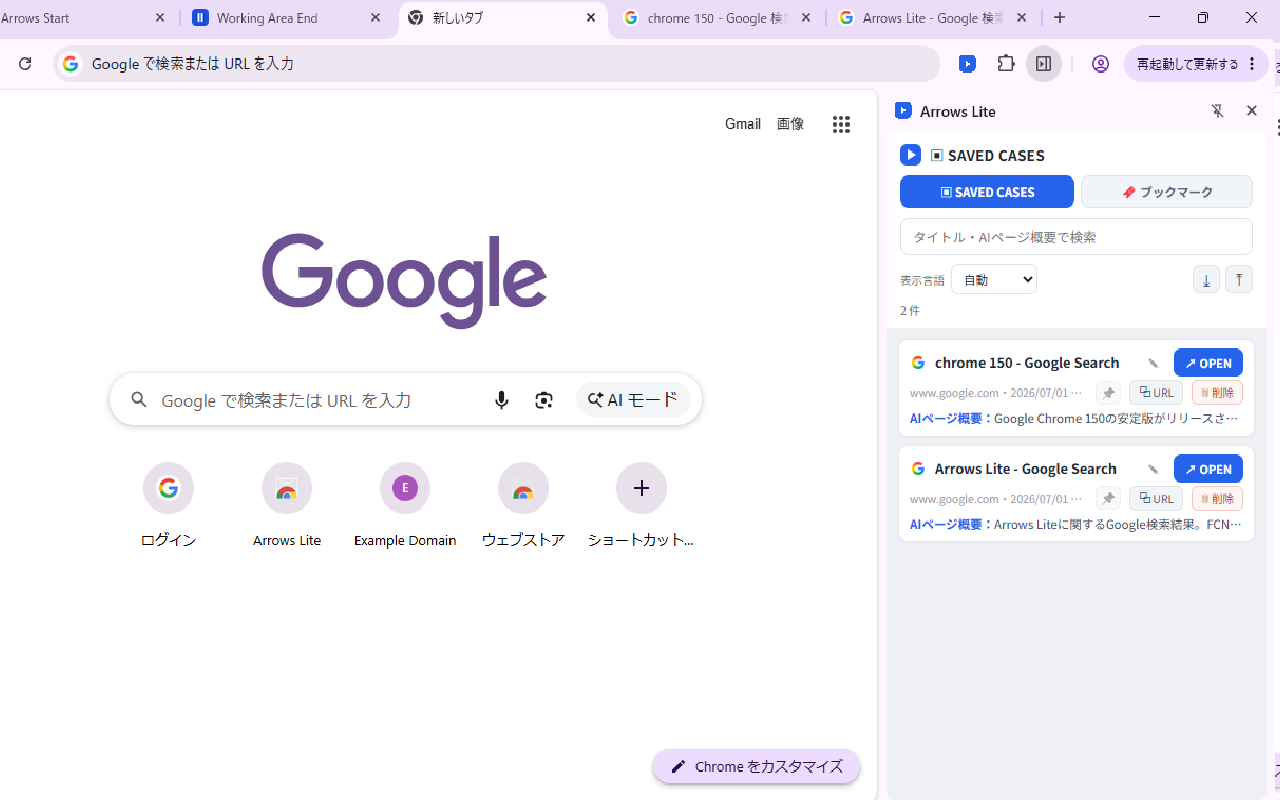
Task: Switch to the ブックマーク tab in side panel
Action: tap(1167, 192)
